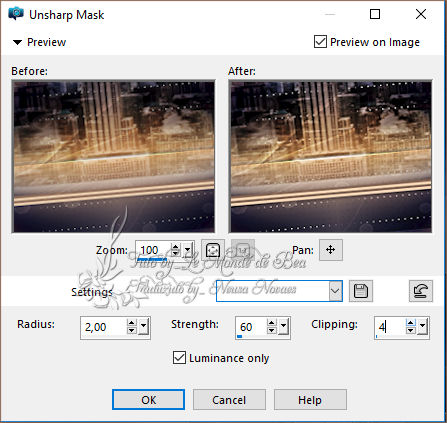
Task: Uncheck the Luminance only checkbox
Action: (179, 358)
